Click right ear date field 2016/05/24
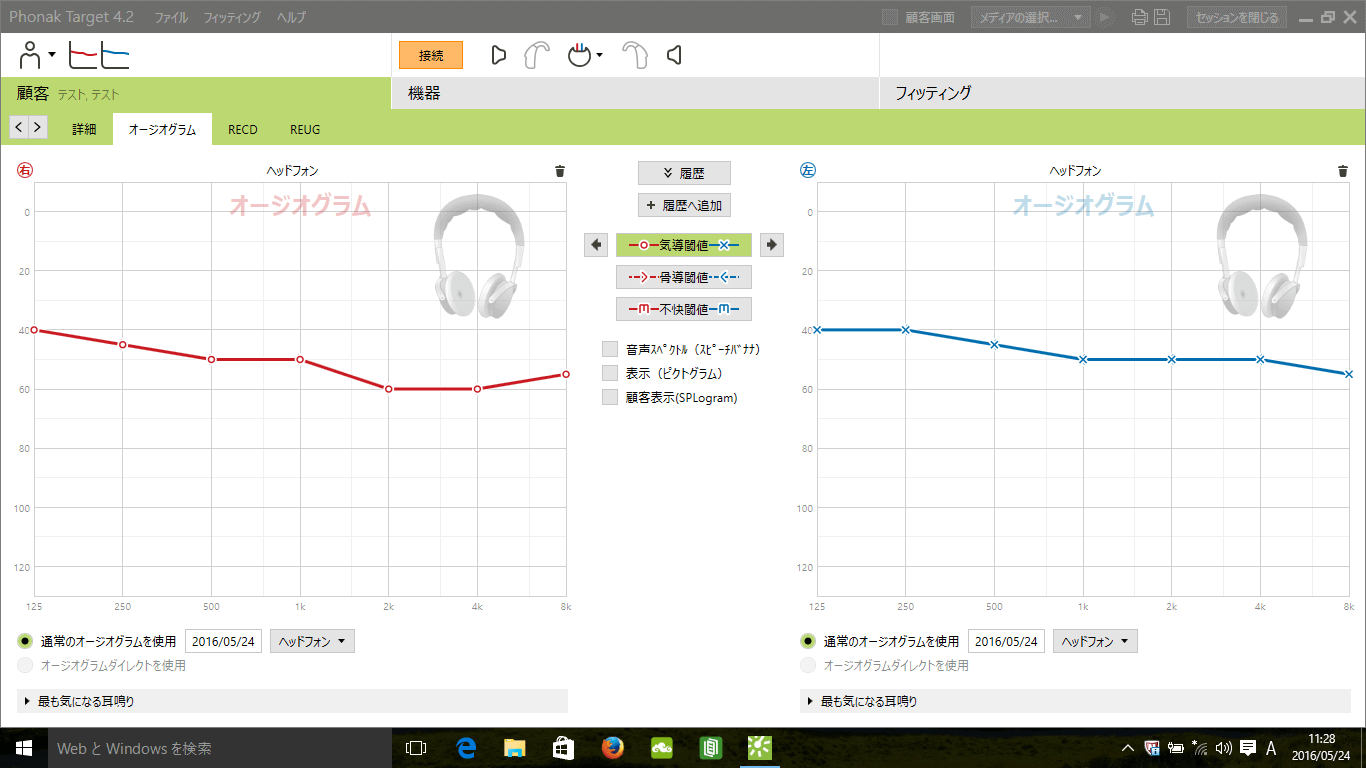Screen dimensions: 1366x768 [x=224, y=641]
